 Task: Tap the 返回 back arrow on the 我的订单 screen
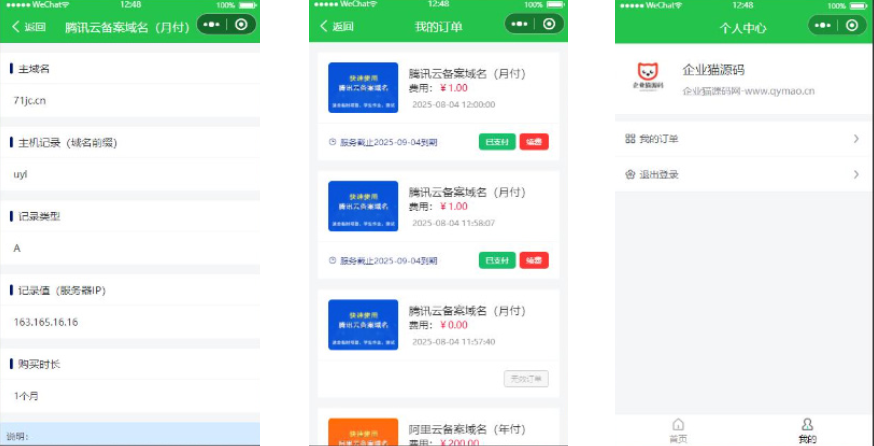click(324, 26)
